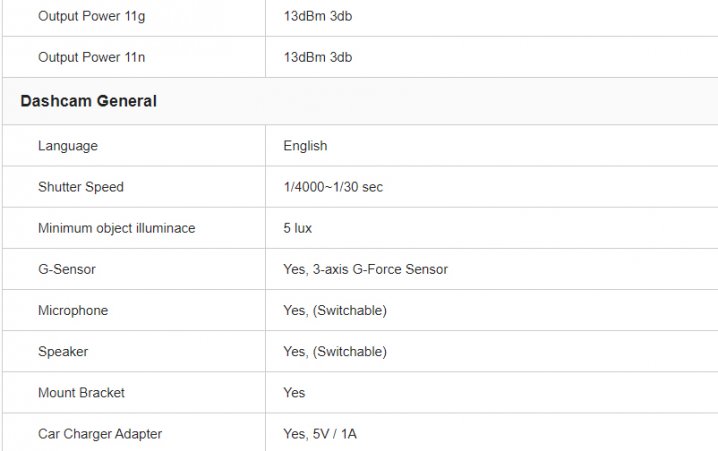Click the Car Charger Adapter label
Viewport: 718px width, 451px height.
click(x=100, y=434)
